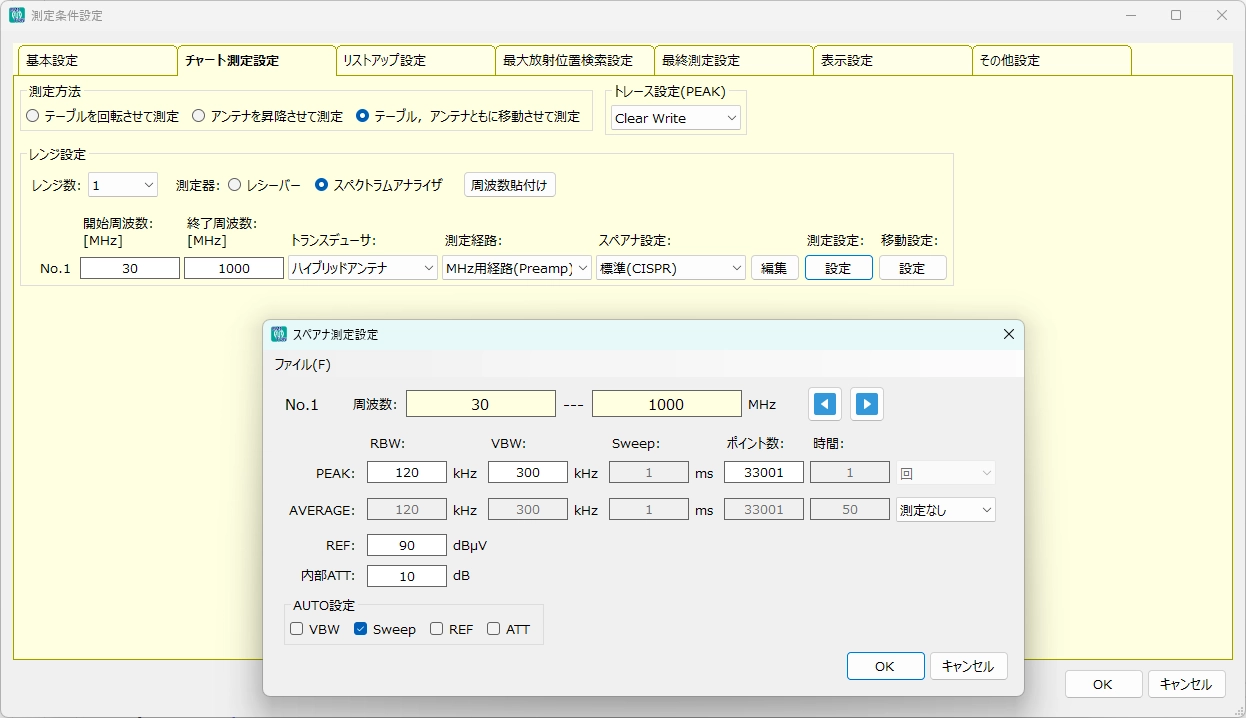Enable the VBW auto setting checkbox
1246x718 pixels.
point(297,629)
